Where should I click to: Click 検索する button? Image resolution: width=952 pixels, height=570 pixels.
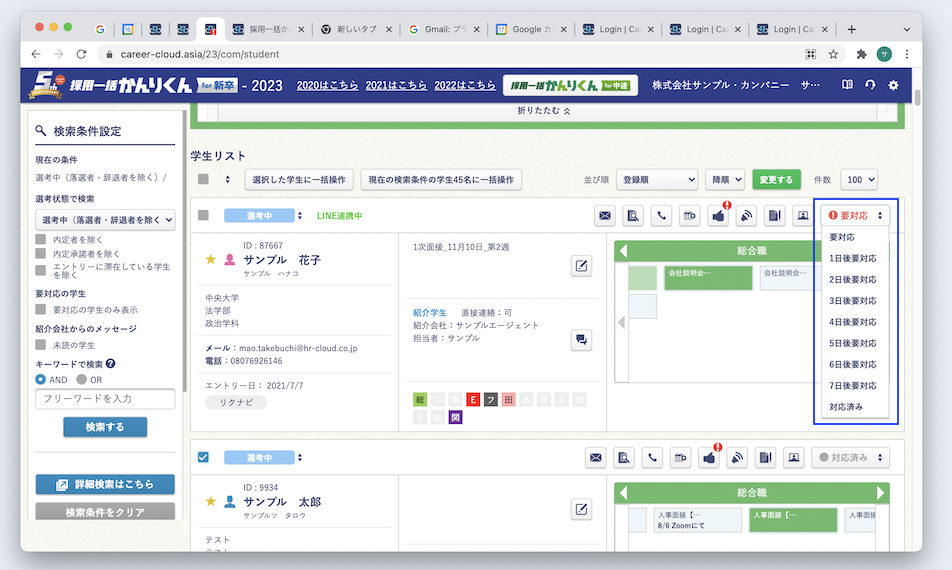105,427
